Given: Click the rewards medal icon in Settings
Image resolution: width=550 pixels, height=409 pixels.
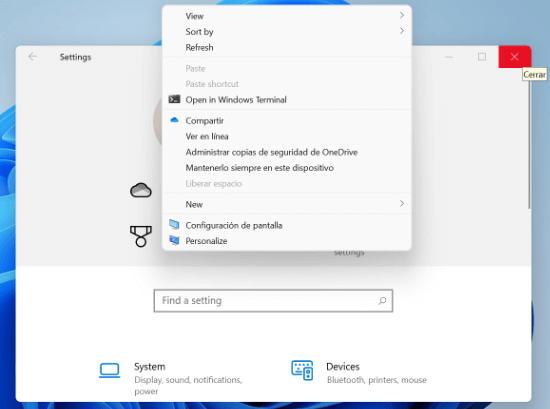Looking at the screenshot, I should (141, 236).
